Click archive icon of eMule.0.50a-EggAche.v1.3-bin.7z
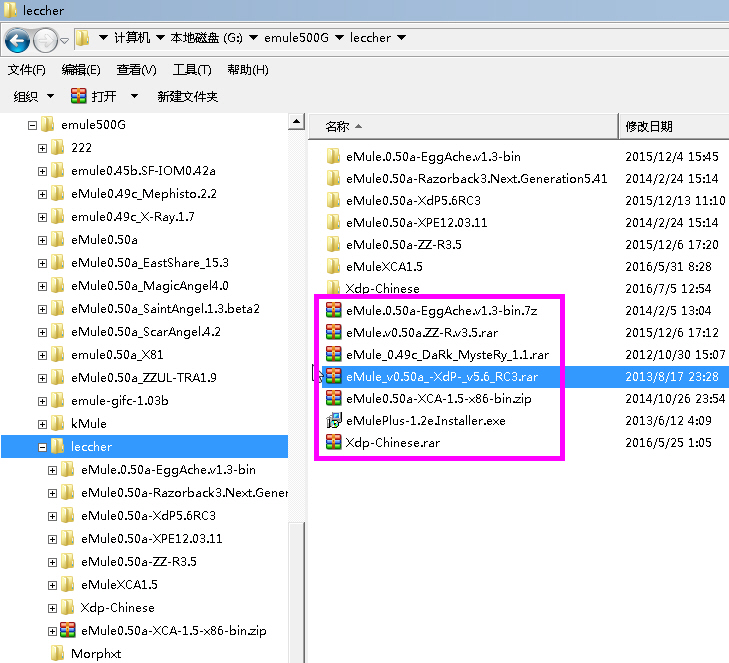 (x=333, y=310)
